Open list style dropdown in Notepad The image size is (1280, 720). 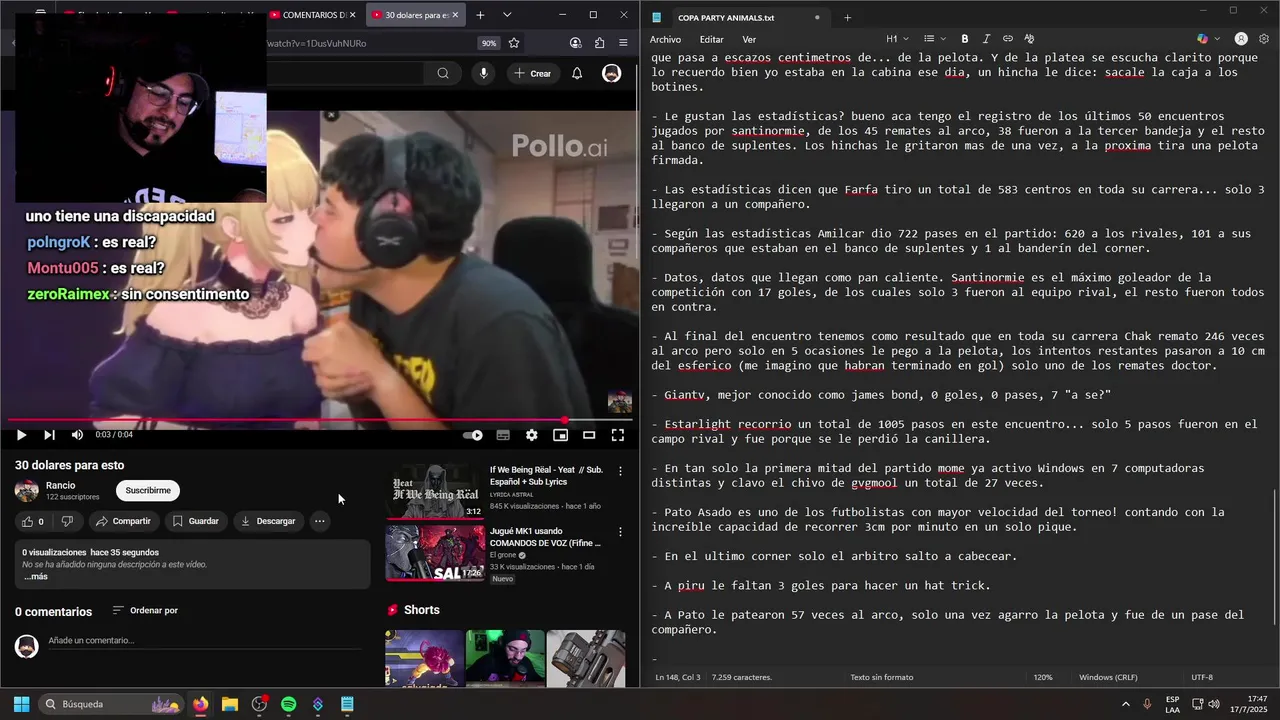(933, 39)
